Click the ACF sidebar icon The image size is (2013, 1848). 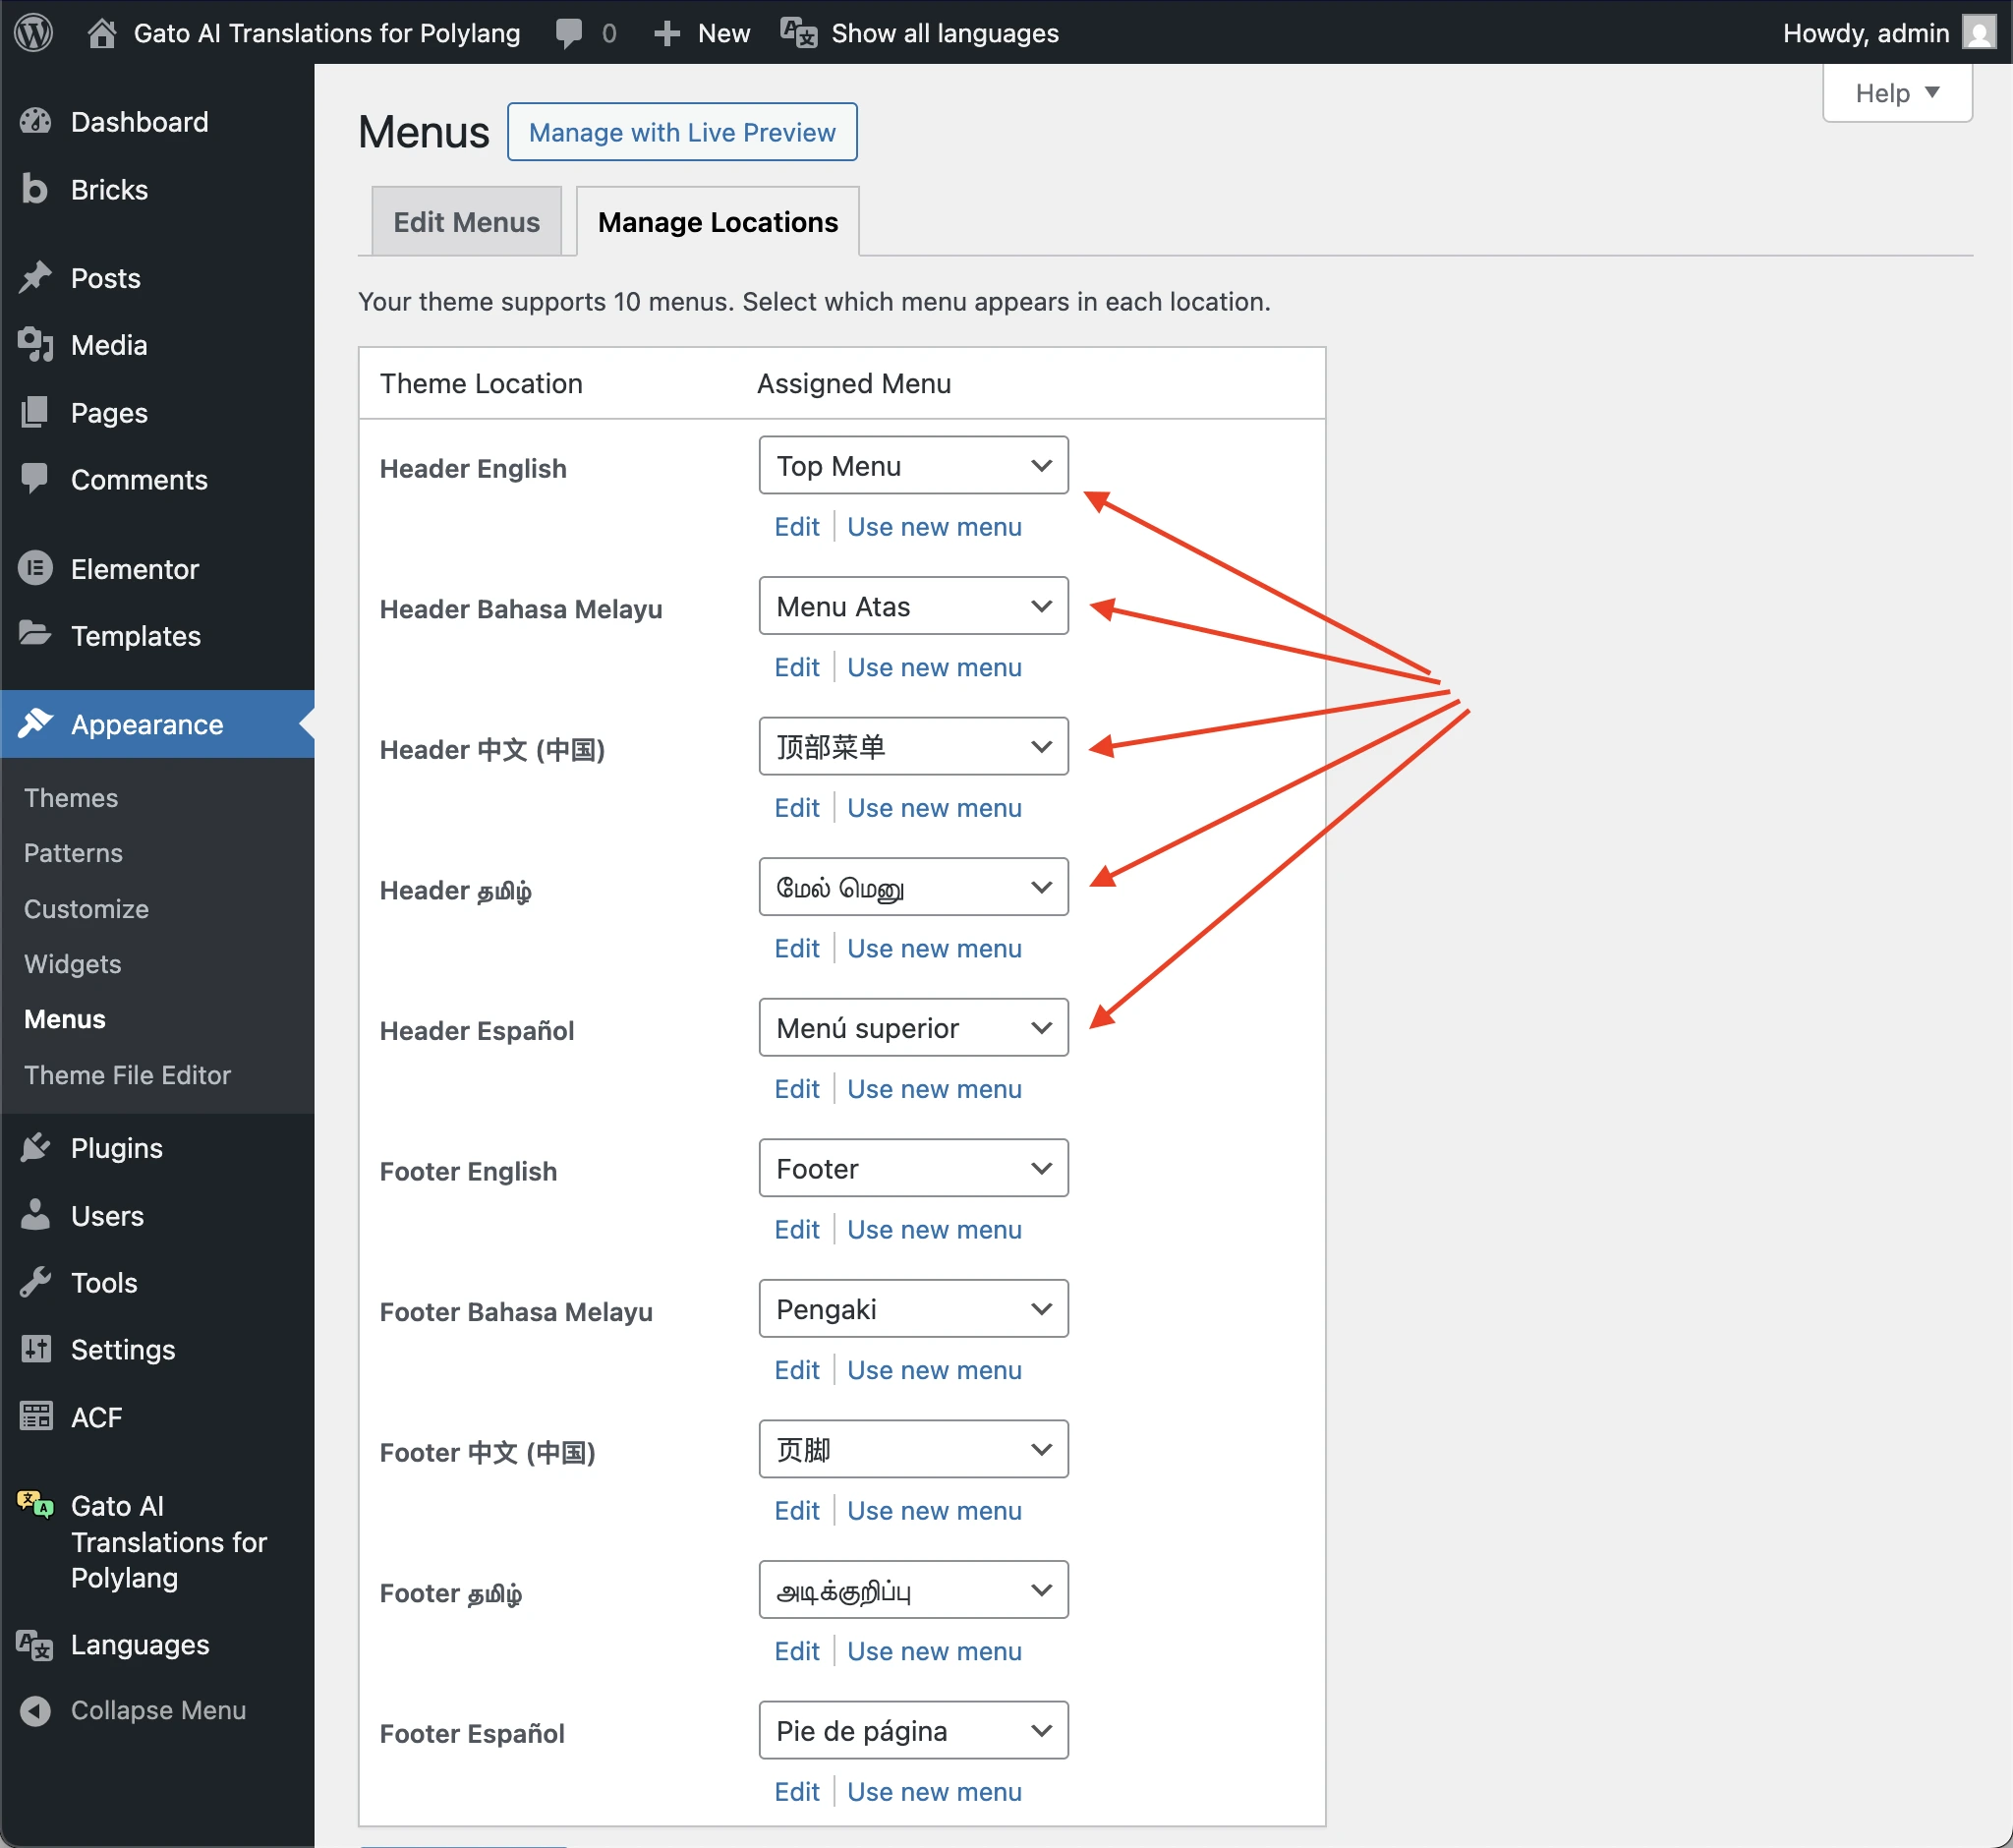(35, 1416)
